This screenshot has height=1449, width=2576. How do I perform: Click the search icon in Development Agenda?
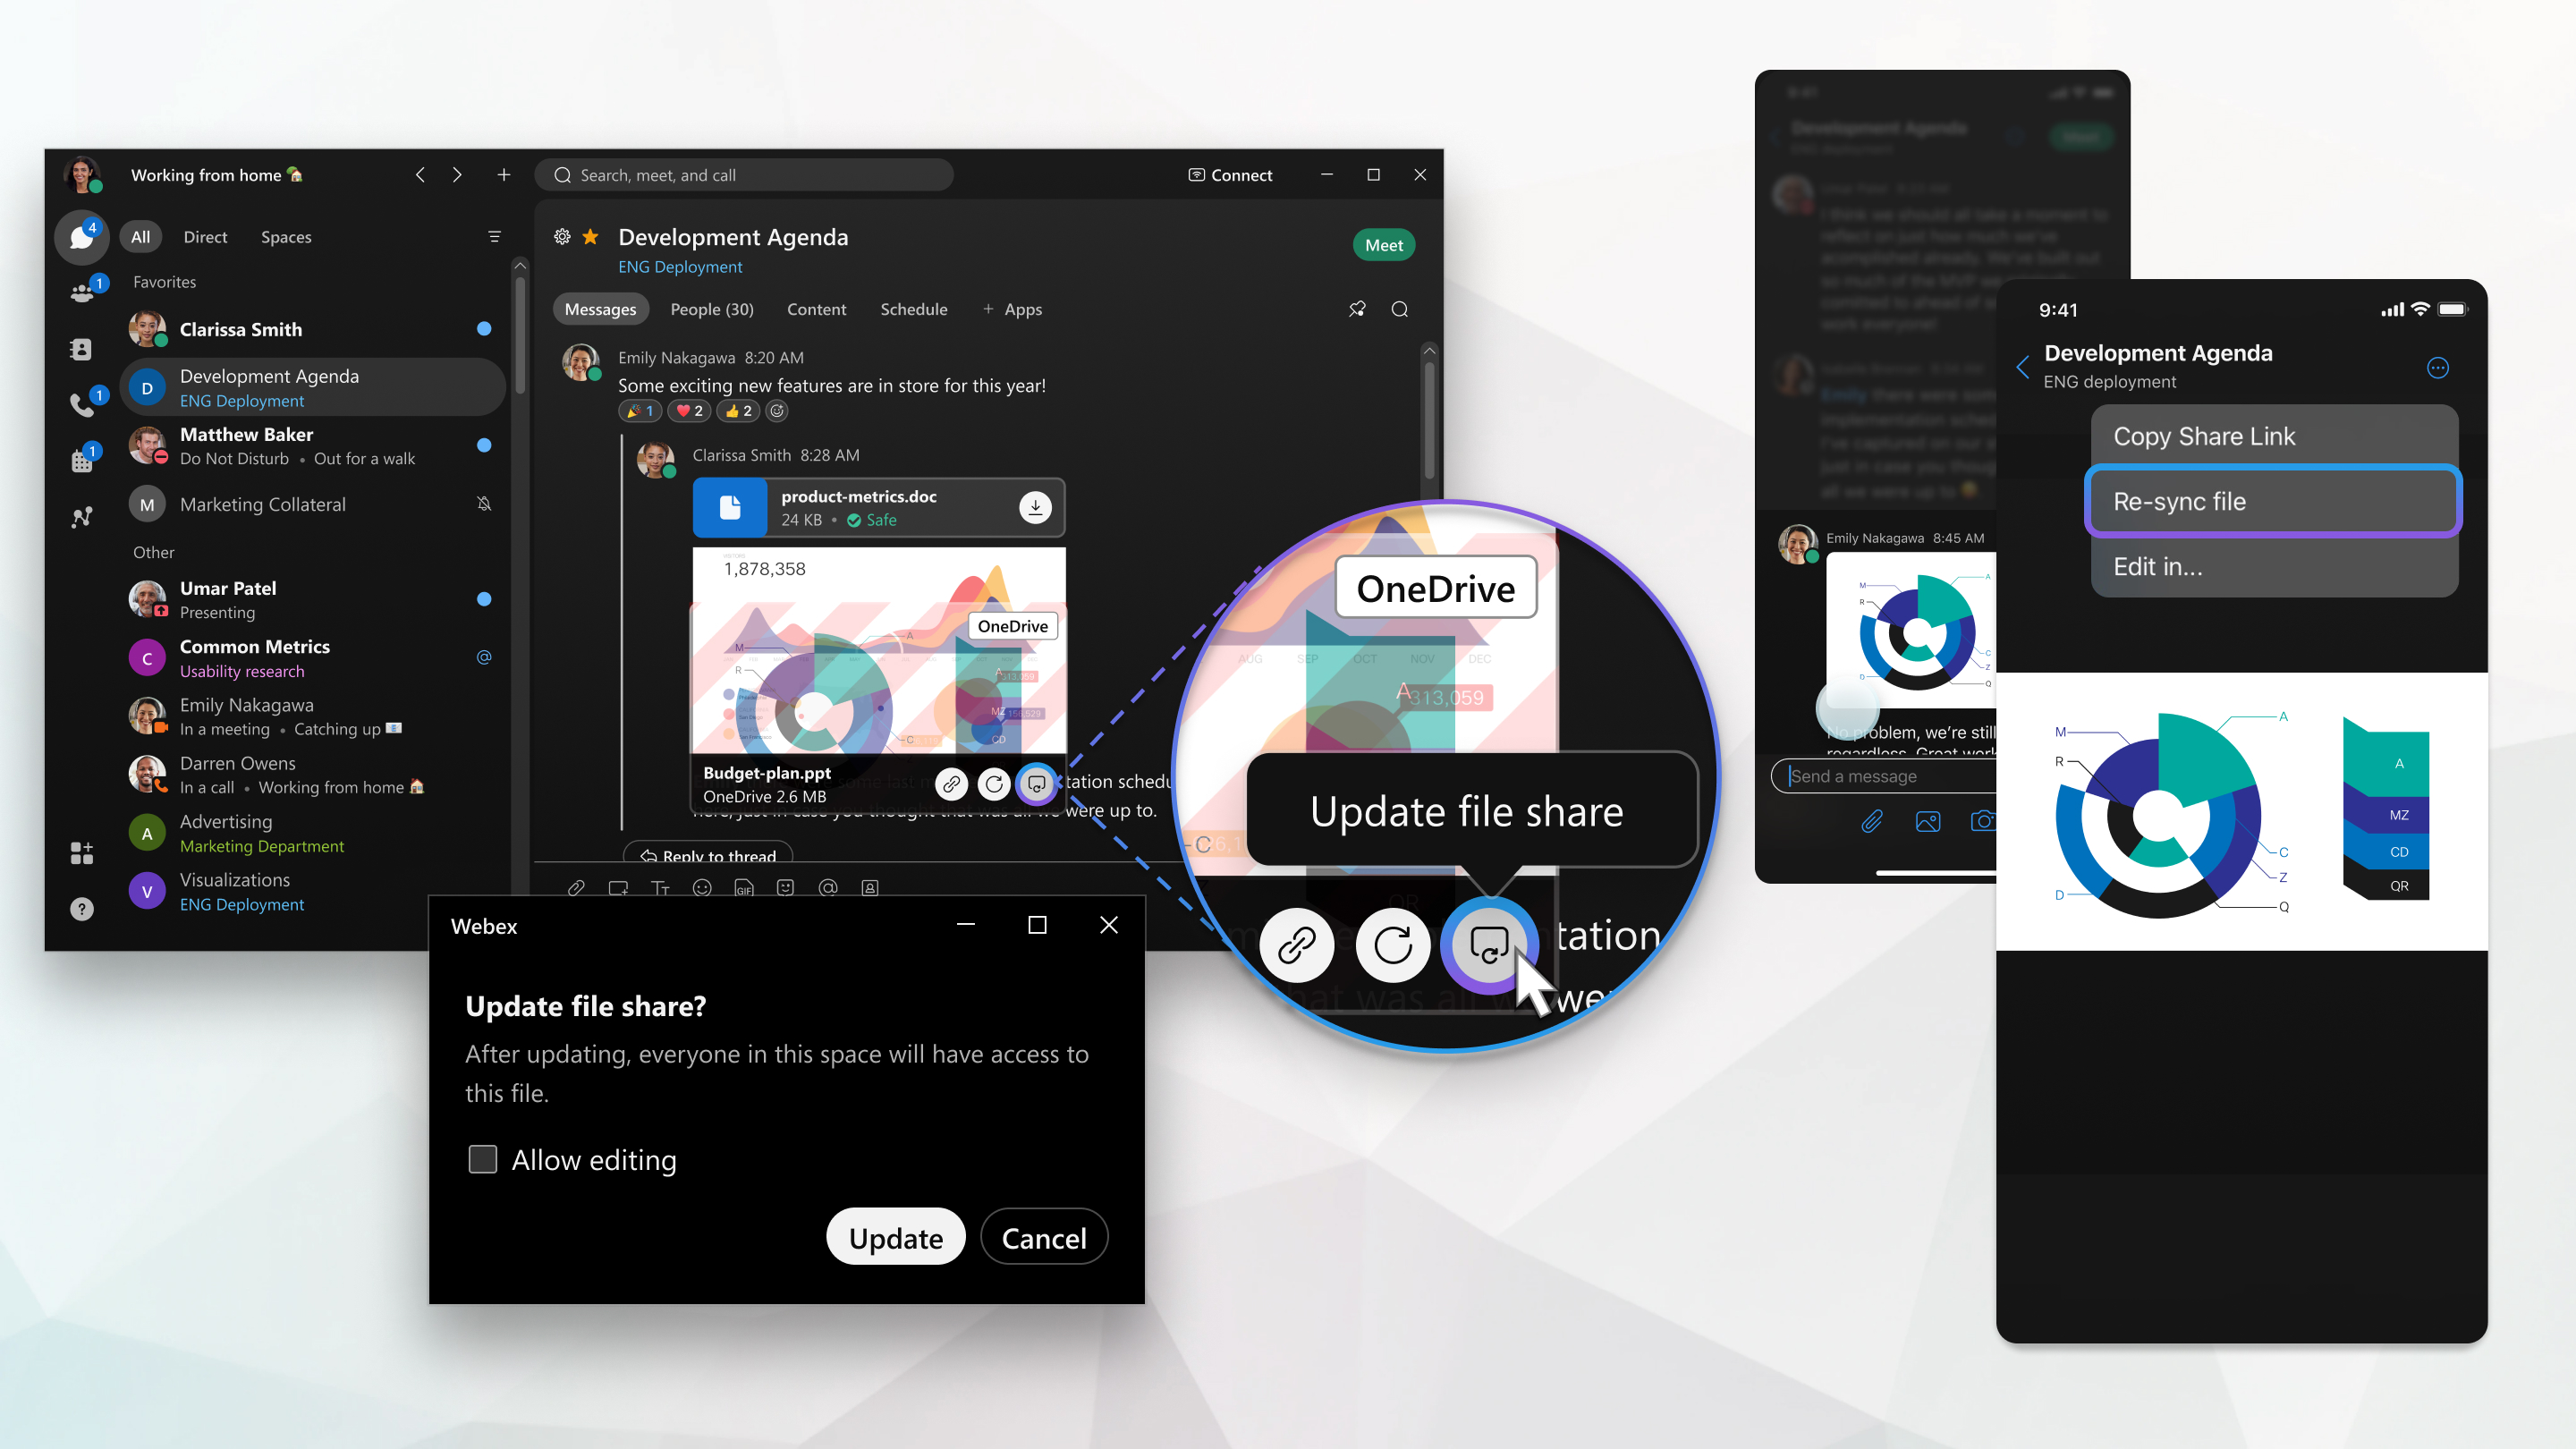(1398, 309)
